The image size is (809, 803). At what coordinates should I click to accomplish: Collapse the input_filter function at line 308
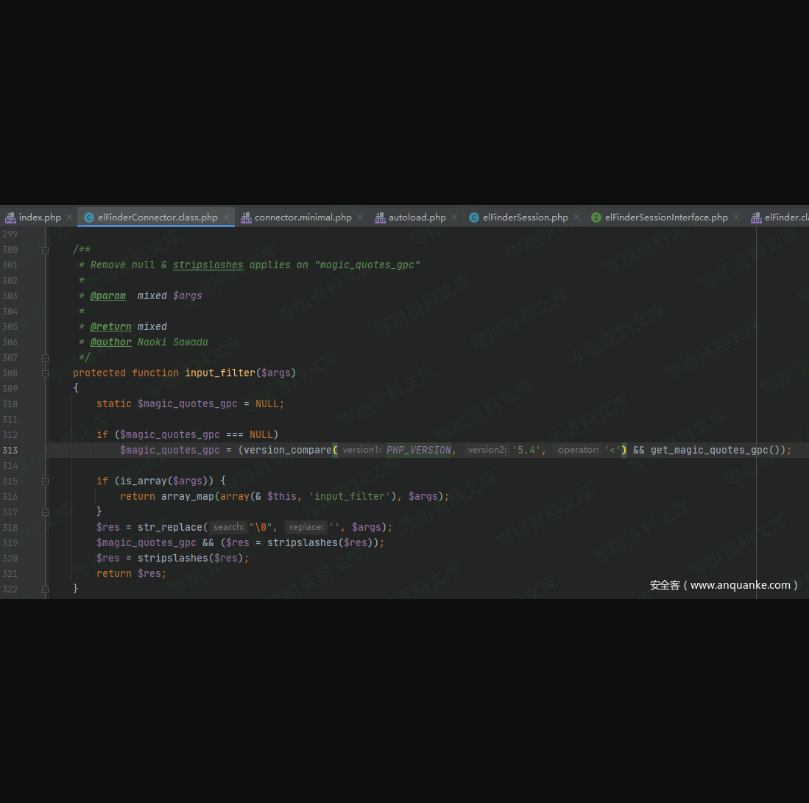46,373
